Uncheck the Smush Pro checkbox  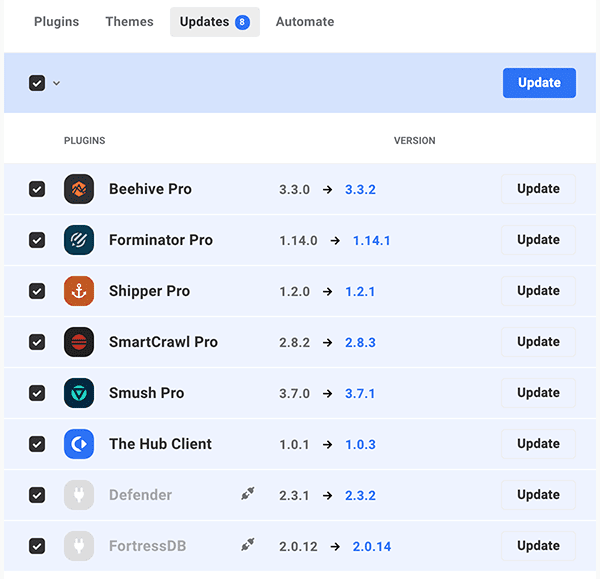[37, 393]
